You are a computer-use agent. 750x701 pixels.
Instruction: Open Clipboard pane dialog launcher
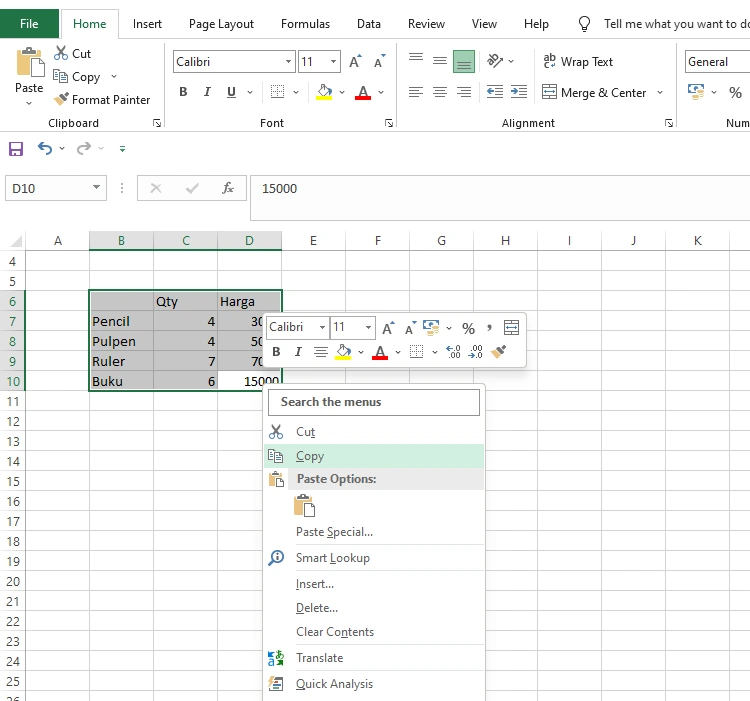tap(157, 123)
